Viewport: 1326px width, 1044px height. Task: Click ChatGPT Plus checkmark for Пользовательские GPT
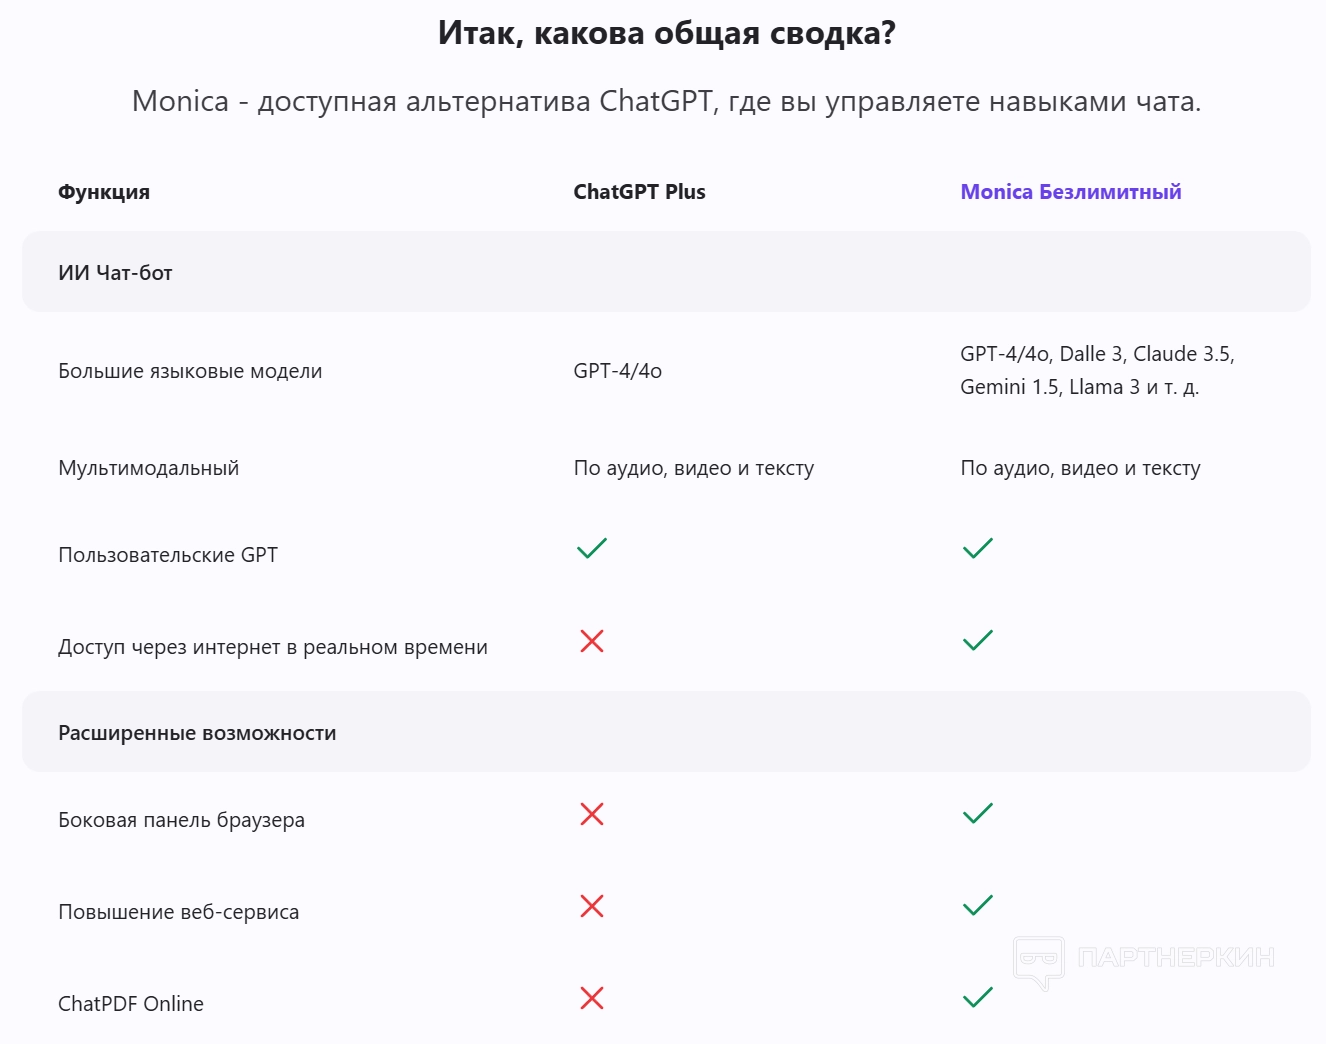click(x=592, y=548)
